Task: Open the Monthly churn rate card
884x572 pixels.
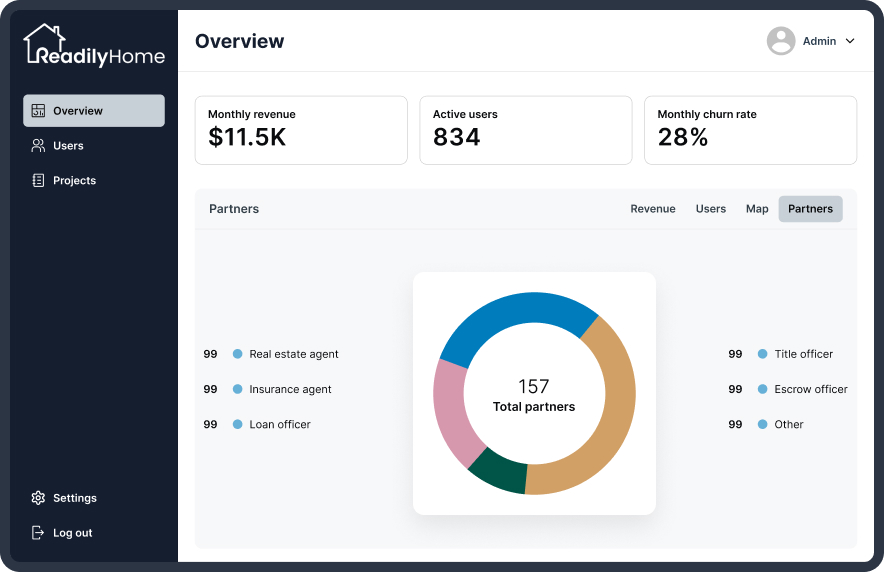Action: click(x=750, y=130)
